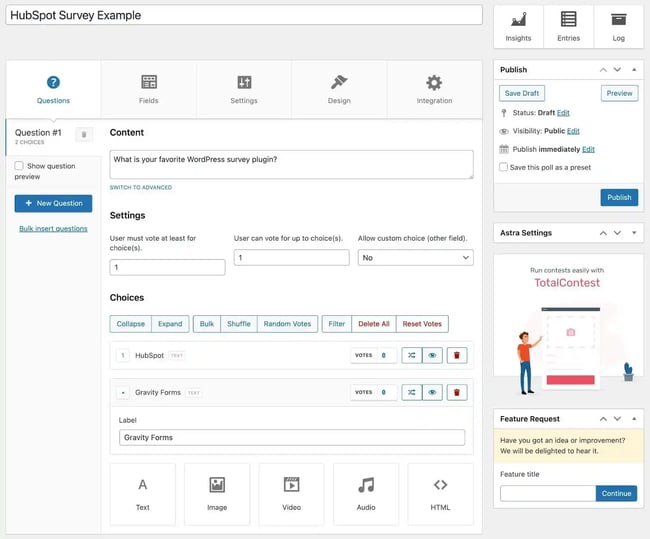Click the question content text area
Viewport: 650px width, 539px height.
tap(291, 165)
